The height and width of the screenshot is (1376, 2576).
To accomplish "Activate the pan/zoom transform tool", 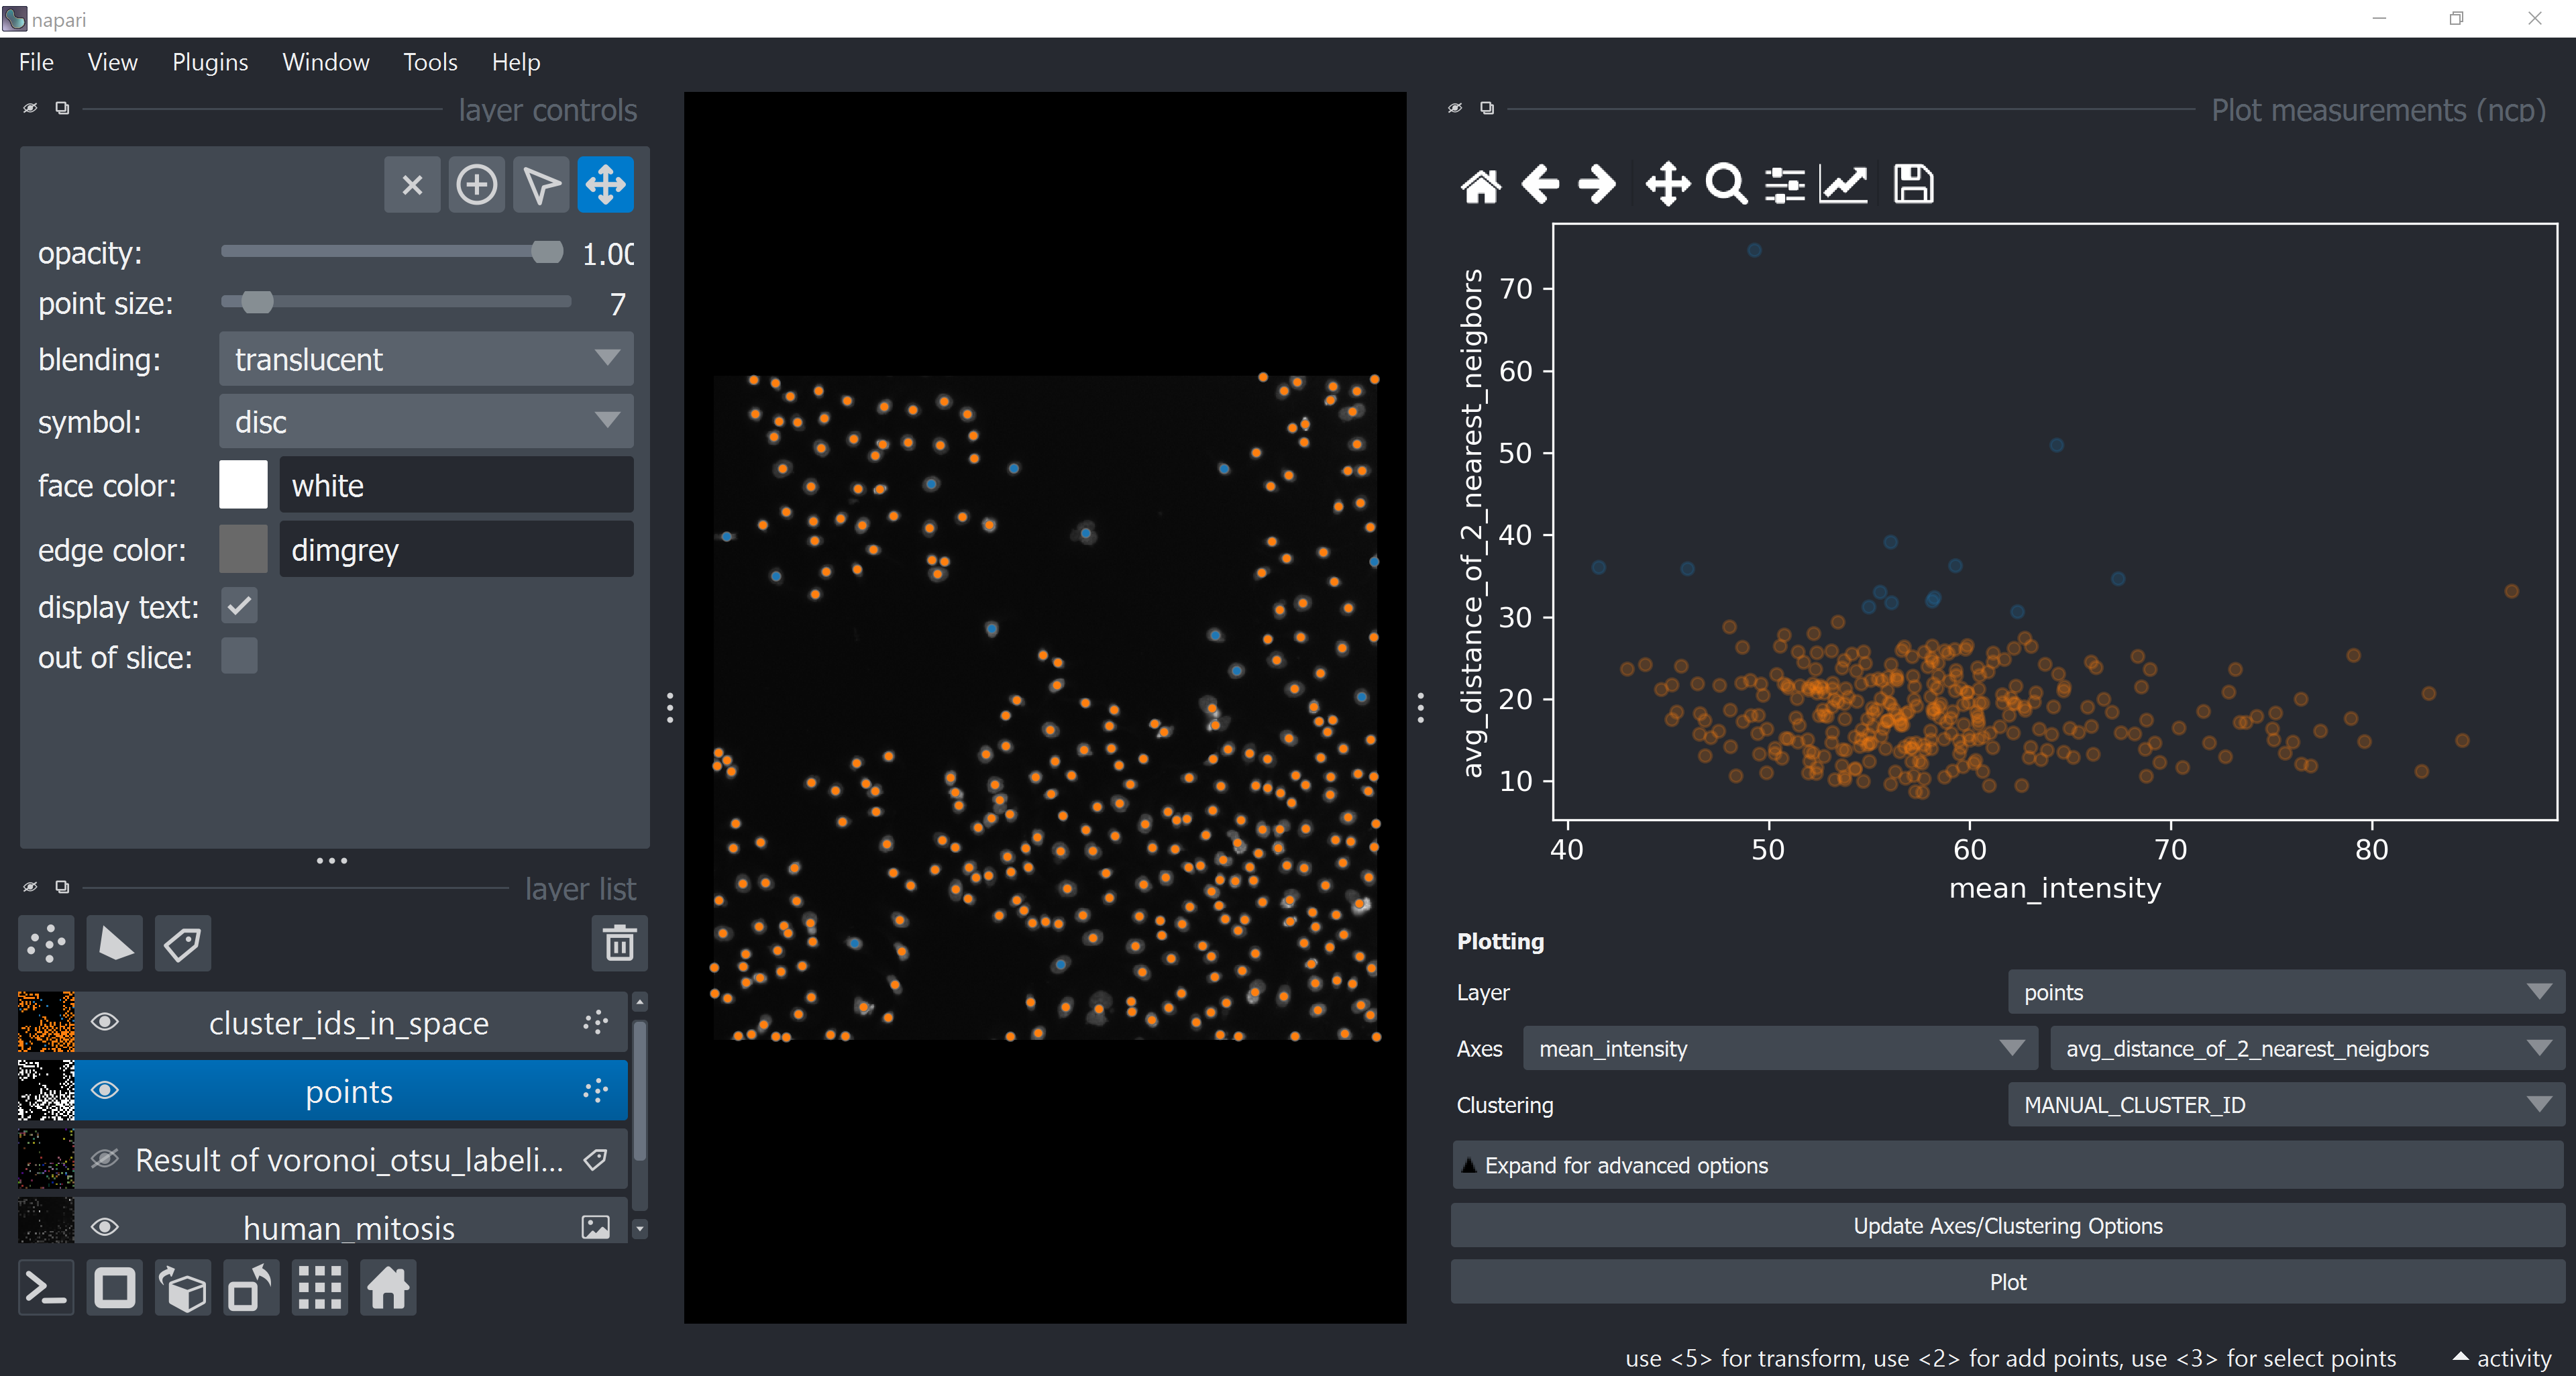I will pyautogui.click(x=605, y=185).
